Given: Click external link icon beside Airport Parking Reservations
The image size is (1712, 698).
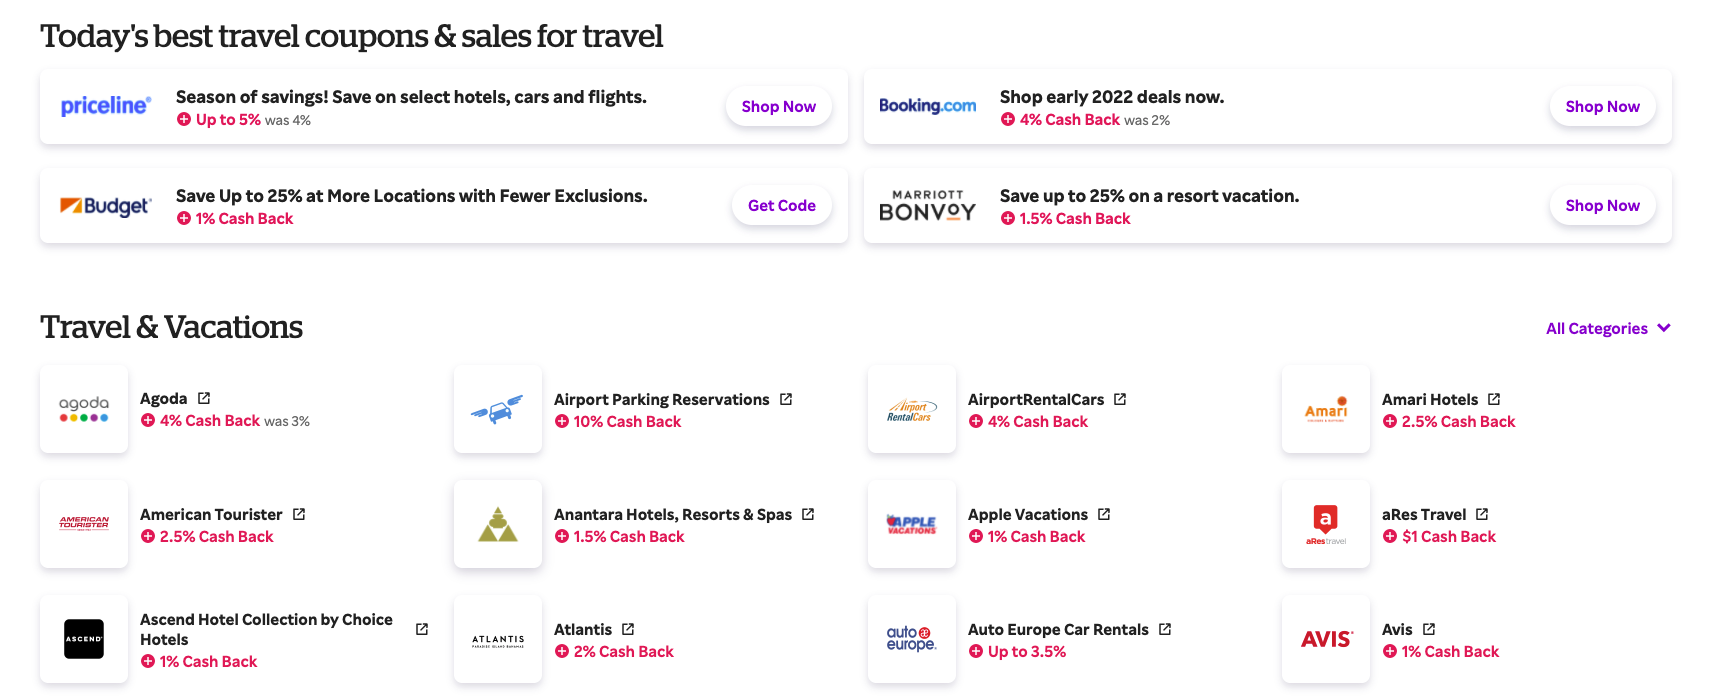Looking at the screenshot, I should tap(786, 399).
